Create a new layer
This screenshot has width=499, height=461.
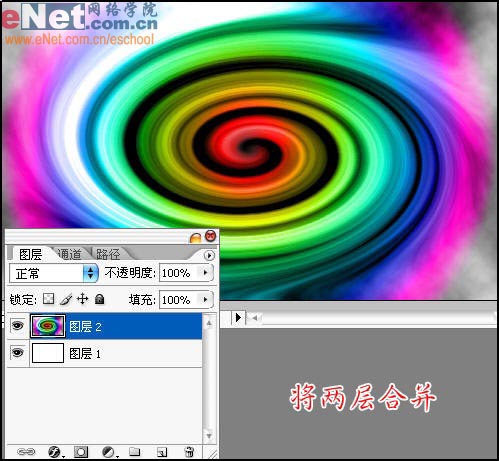point(162,452)
